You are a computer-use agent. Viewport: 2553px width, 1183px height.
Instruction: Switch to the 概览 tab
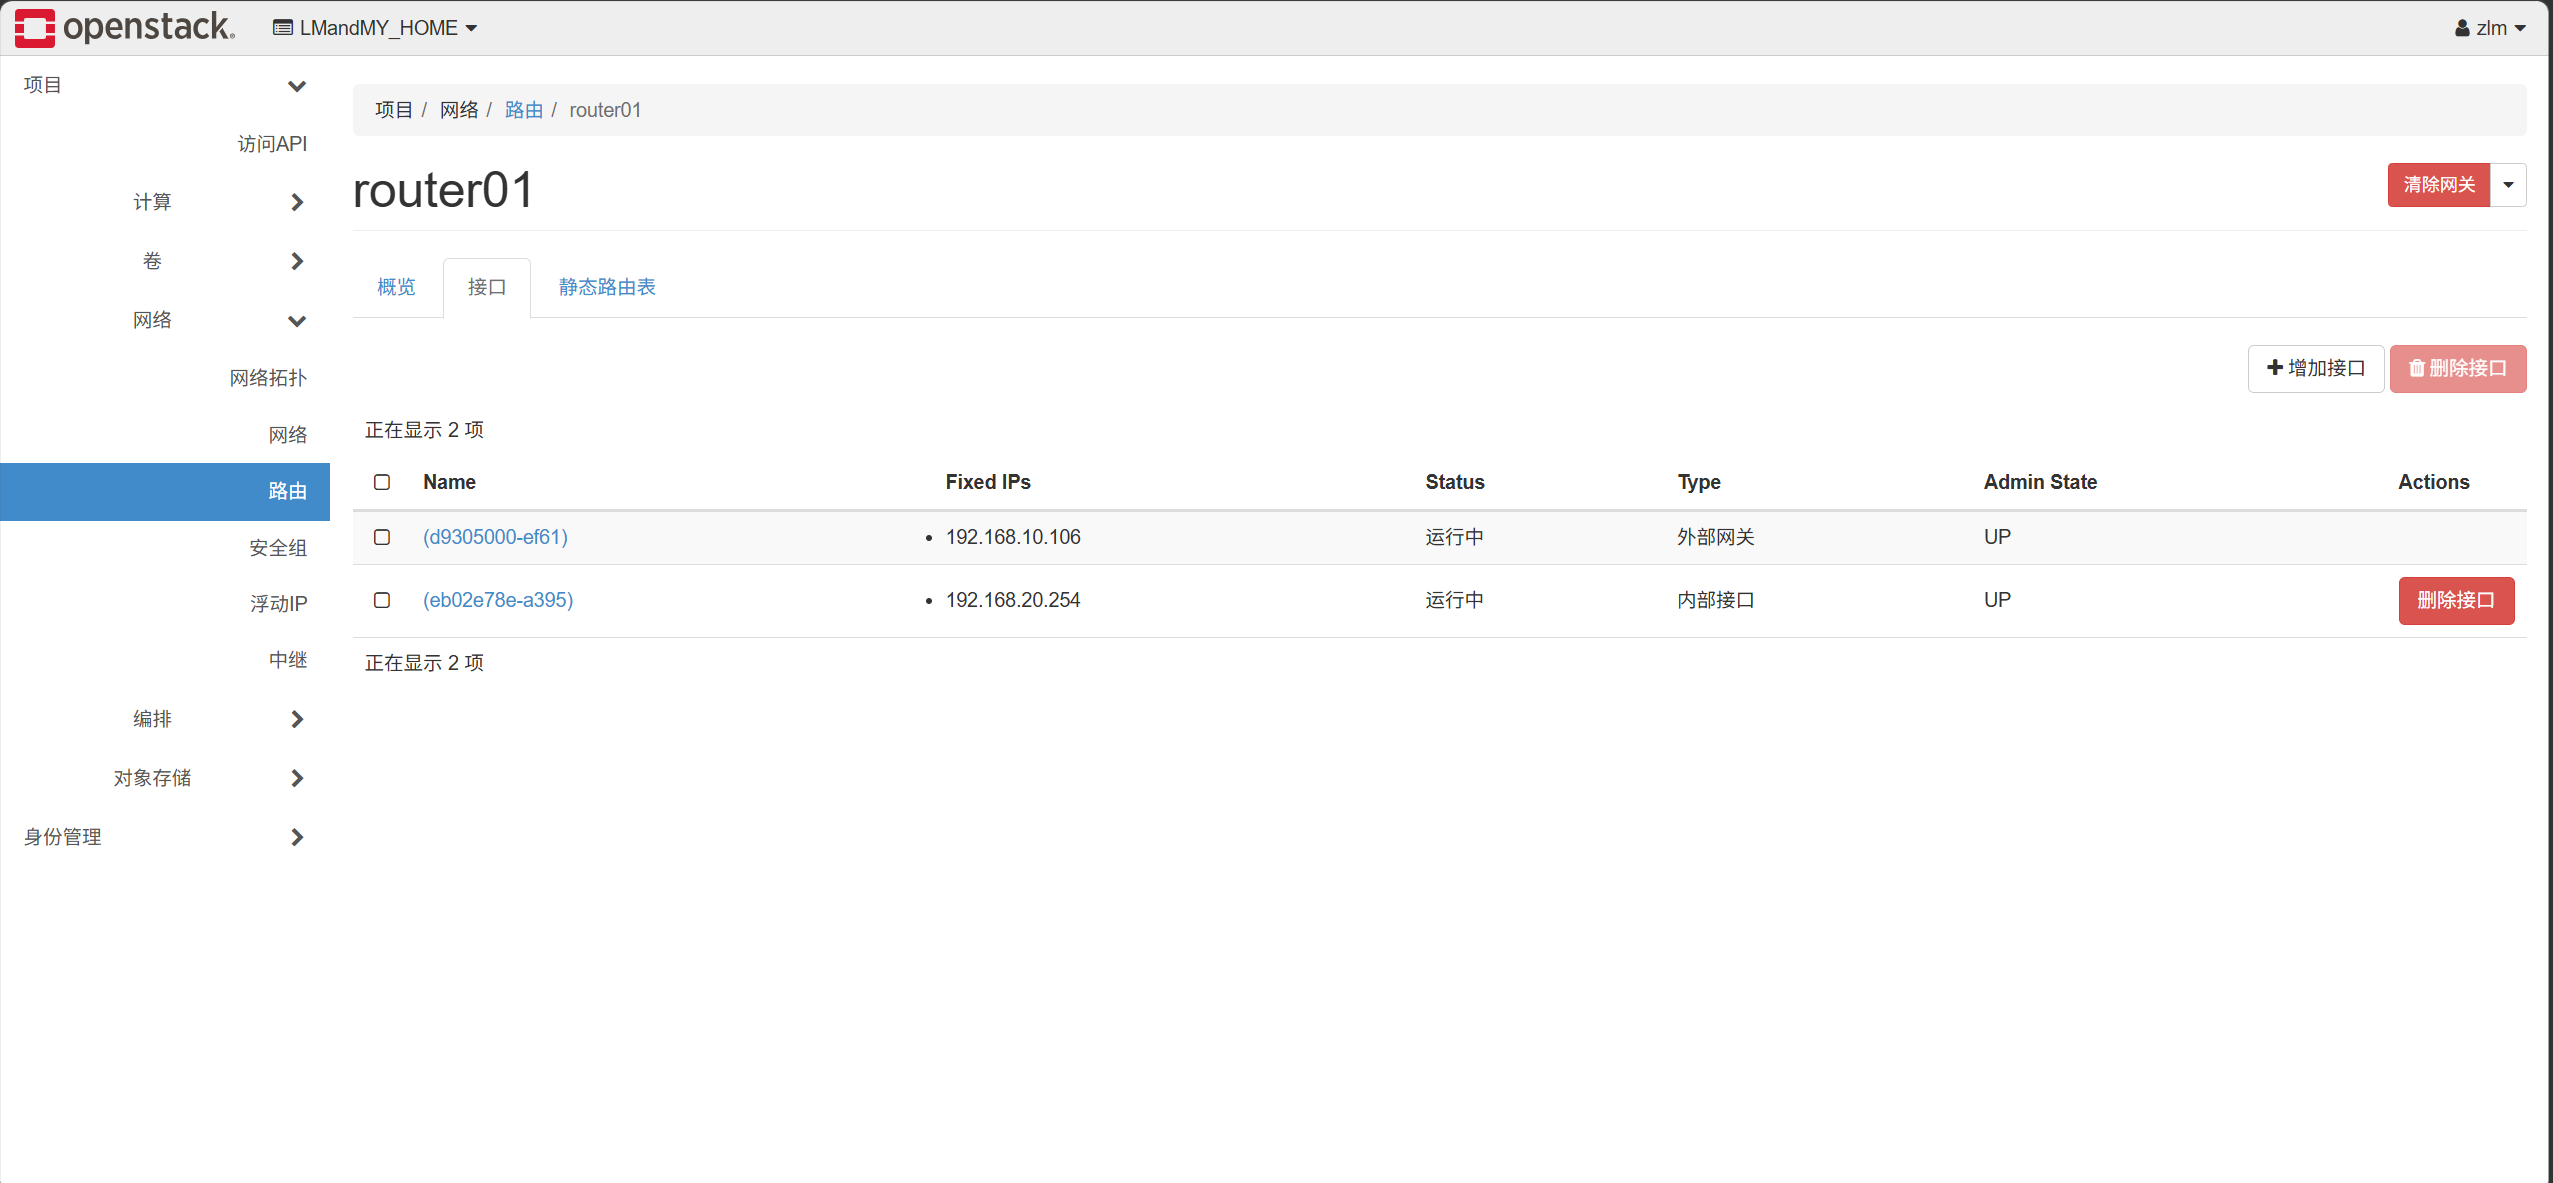[x=396, y=287]
